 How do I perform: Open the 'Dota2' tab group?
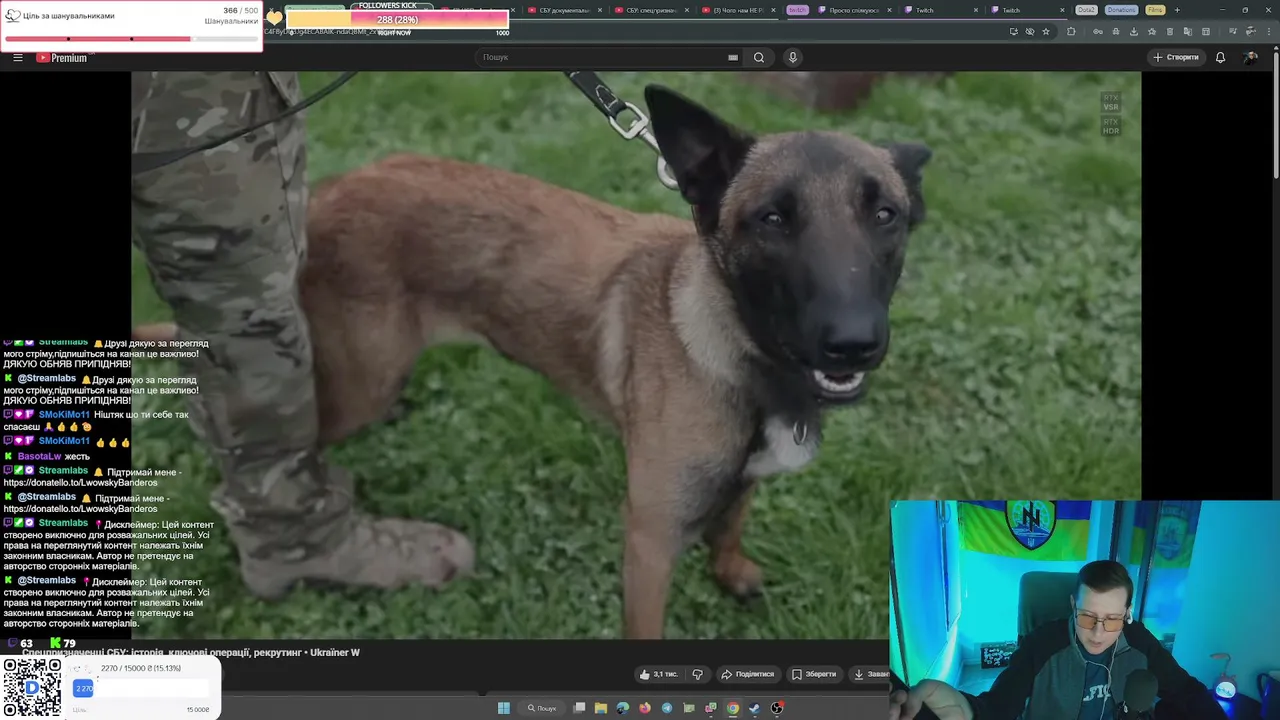click(x=1086, y=10)
